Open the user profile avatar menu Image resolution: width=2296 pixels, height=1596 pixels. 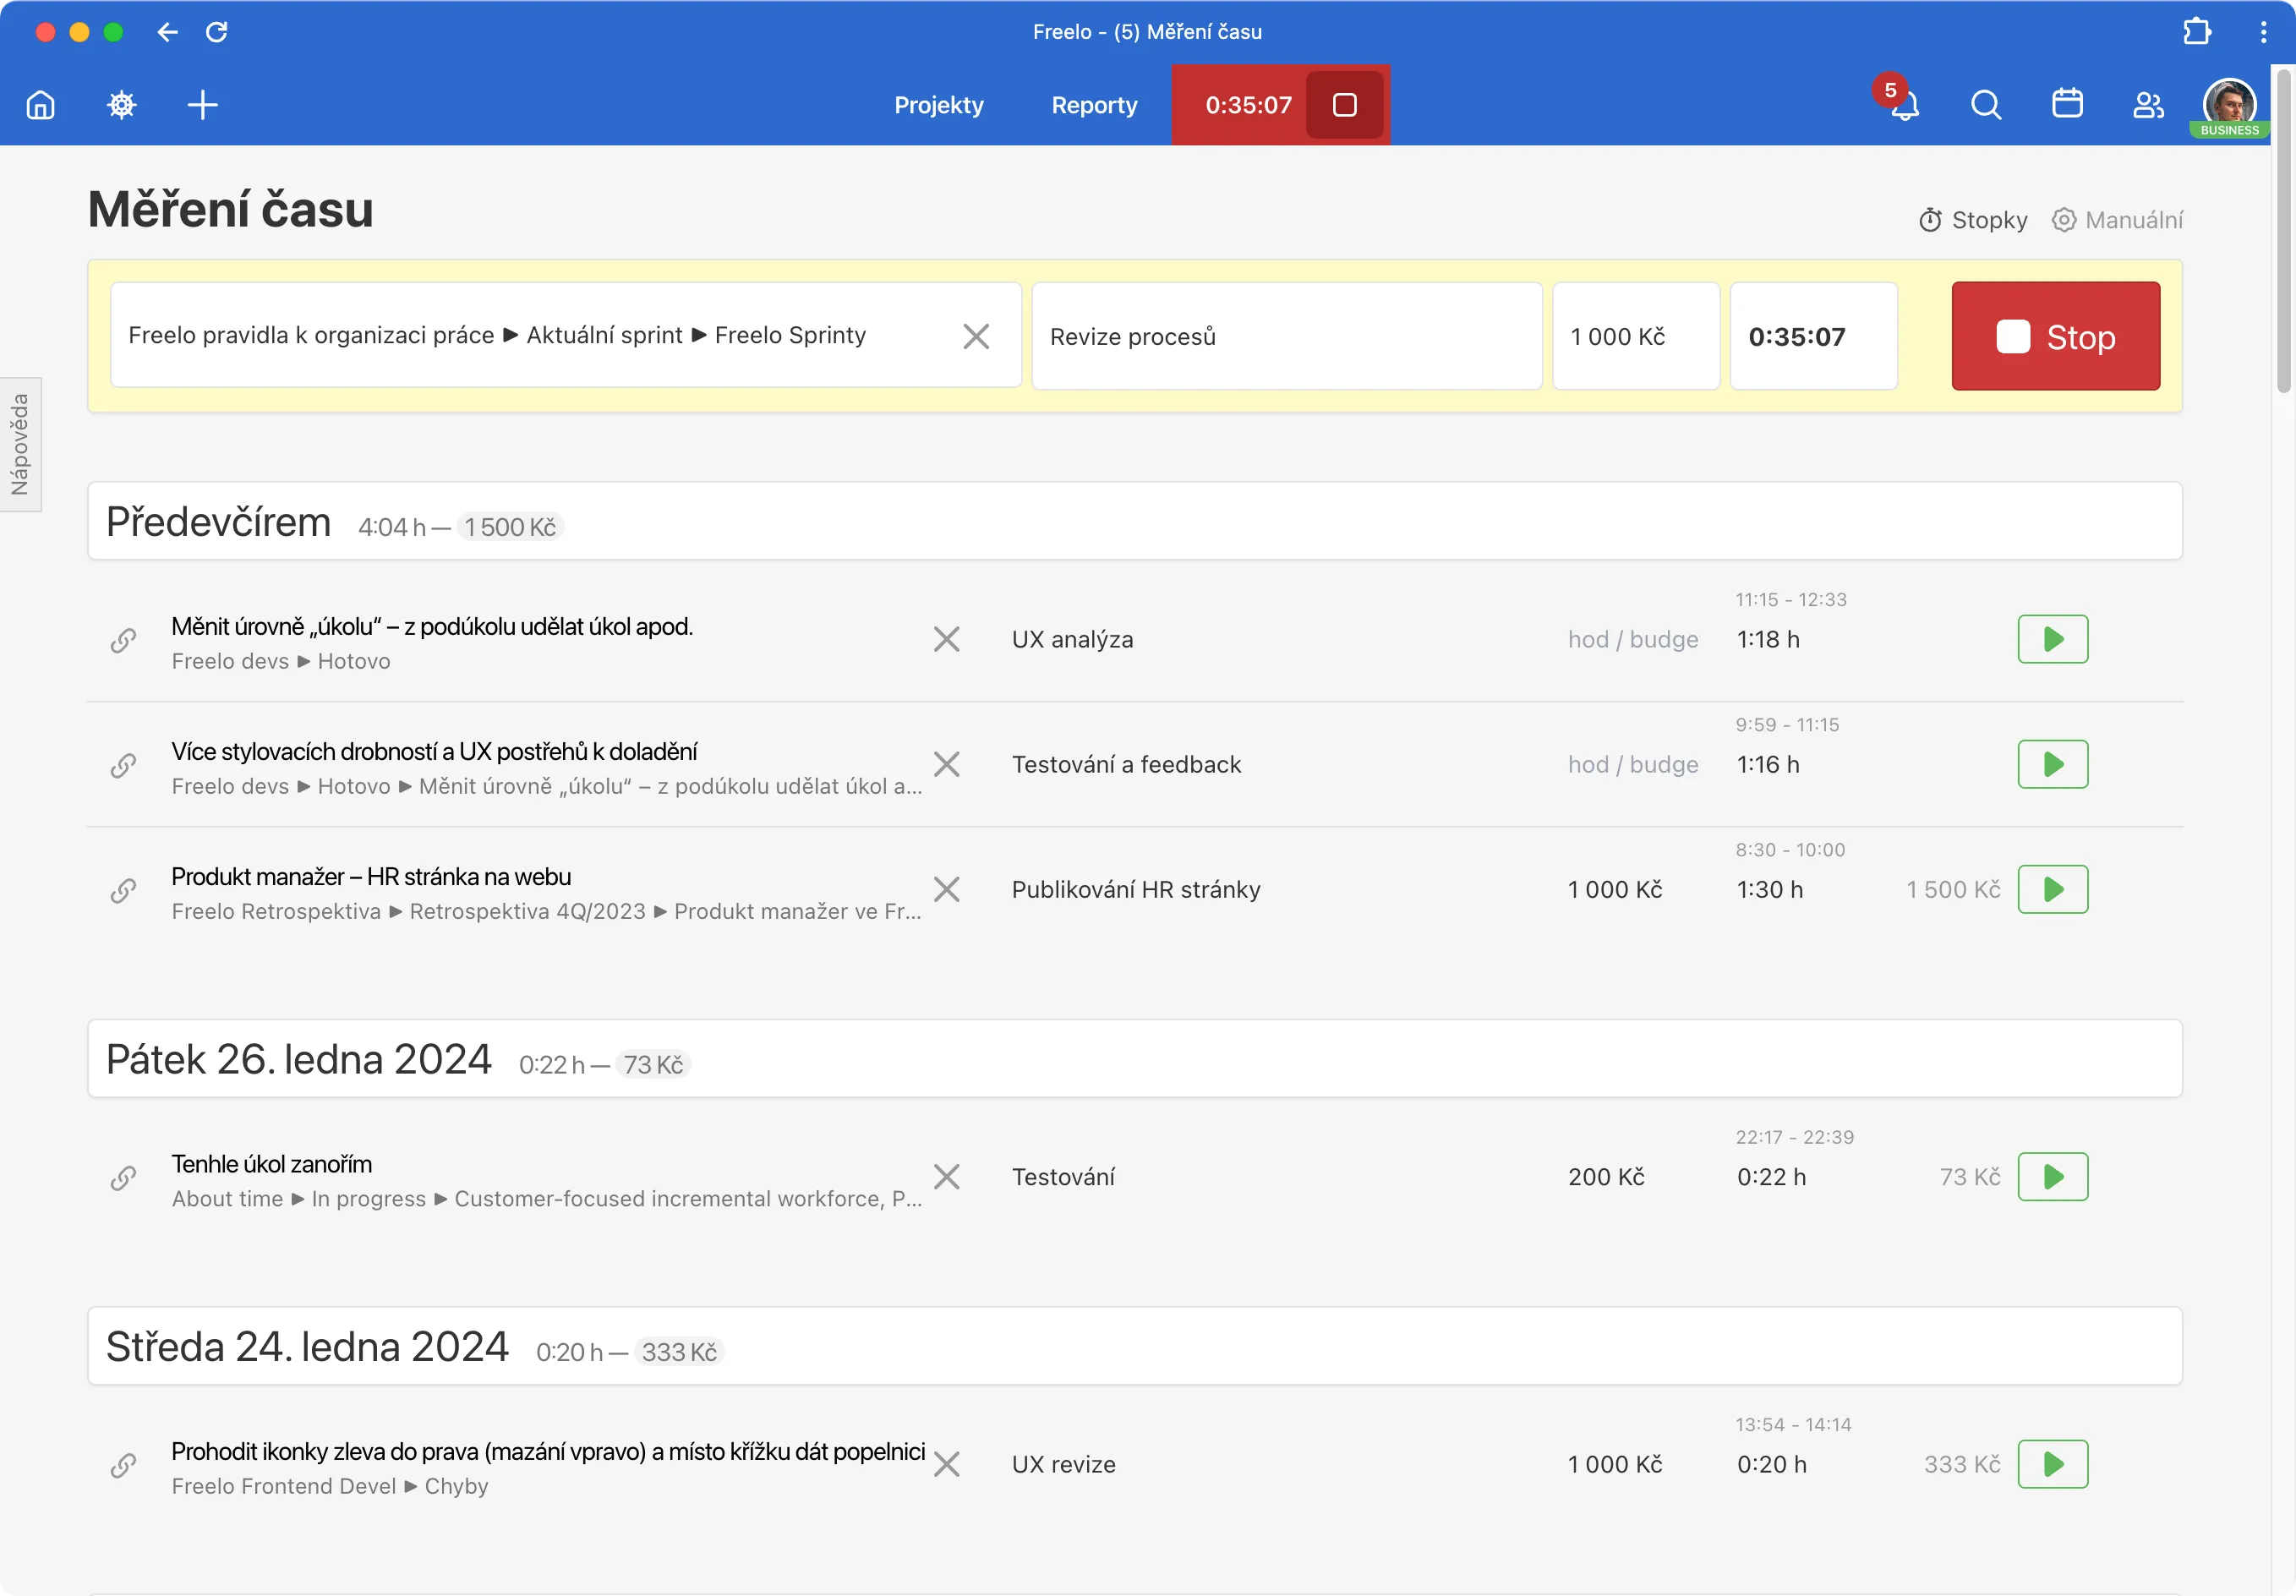pyautogui.click(x=2229, y=105)
